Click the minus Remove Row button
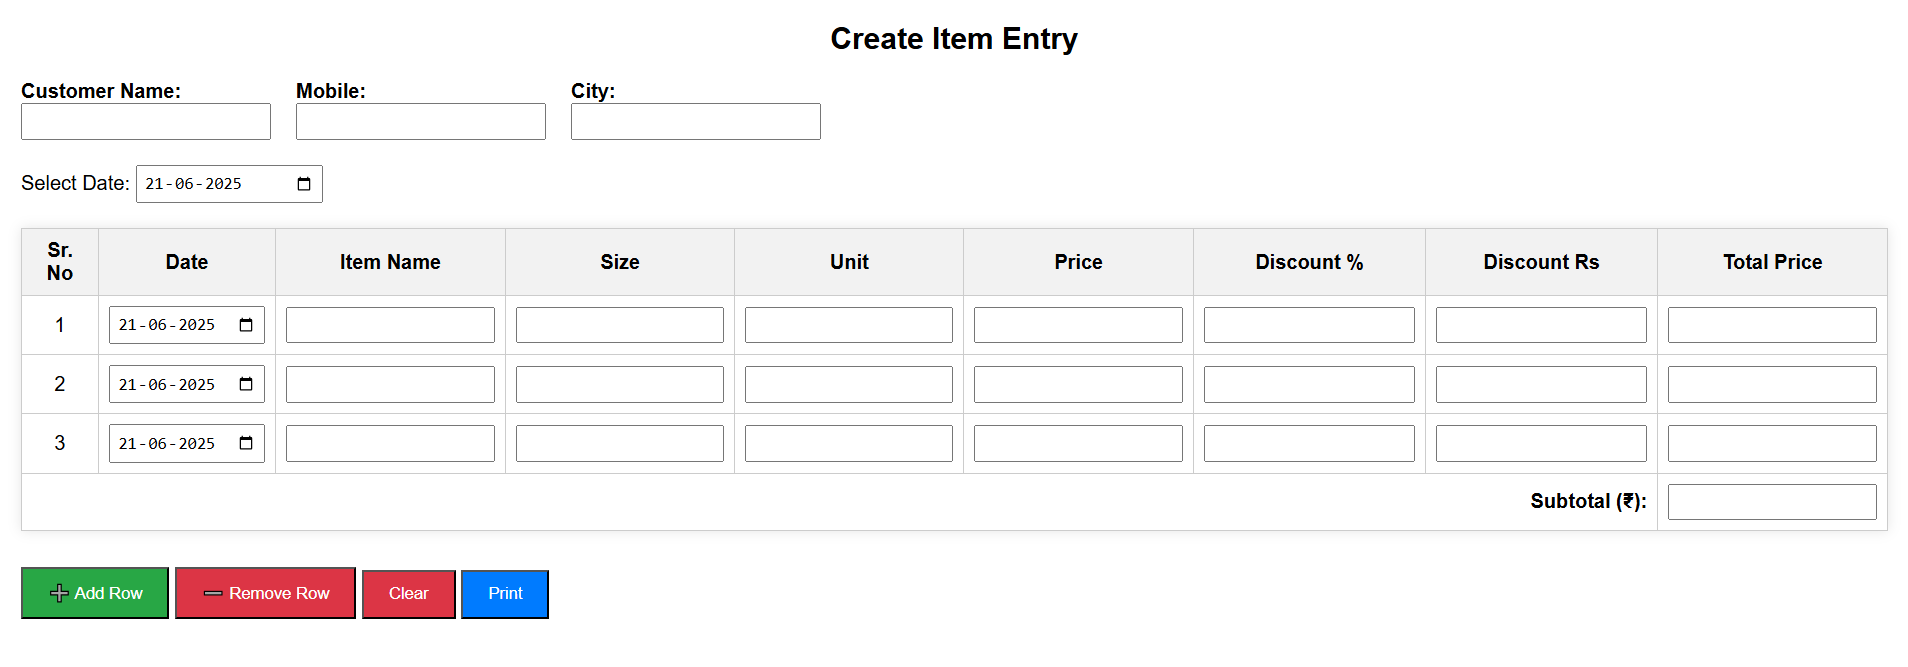This screenshot has height=667, width=1908. pos(265,593)
